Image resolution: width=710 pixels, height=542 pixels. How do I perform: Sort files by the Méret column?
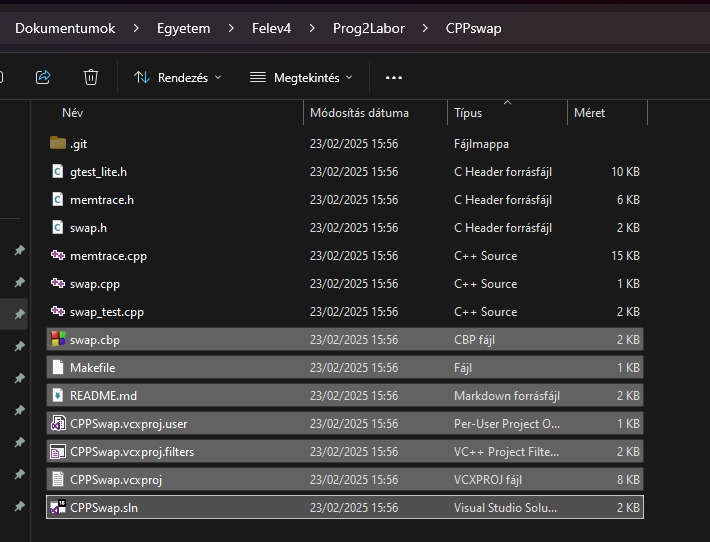click(x=589, y=113)
